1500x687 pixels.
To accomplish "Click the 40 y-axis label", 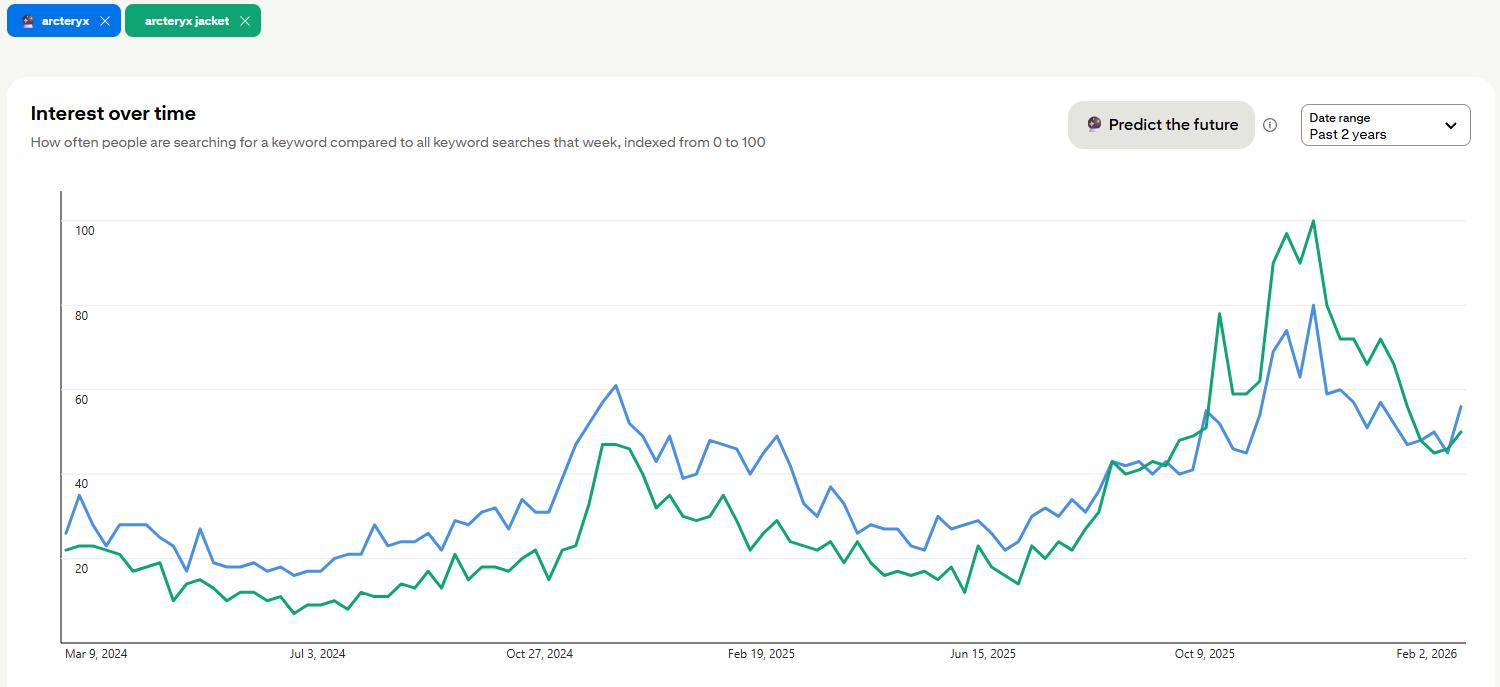I will click(82, 484).
